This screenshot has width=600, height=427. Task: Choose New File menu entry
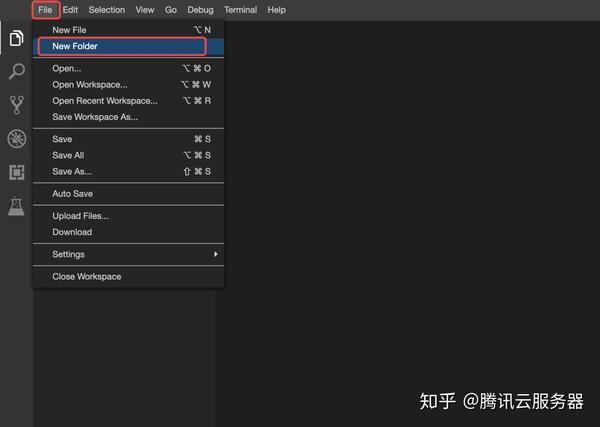click(x=129, y=30)
